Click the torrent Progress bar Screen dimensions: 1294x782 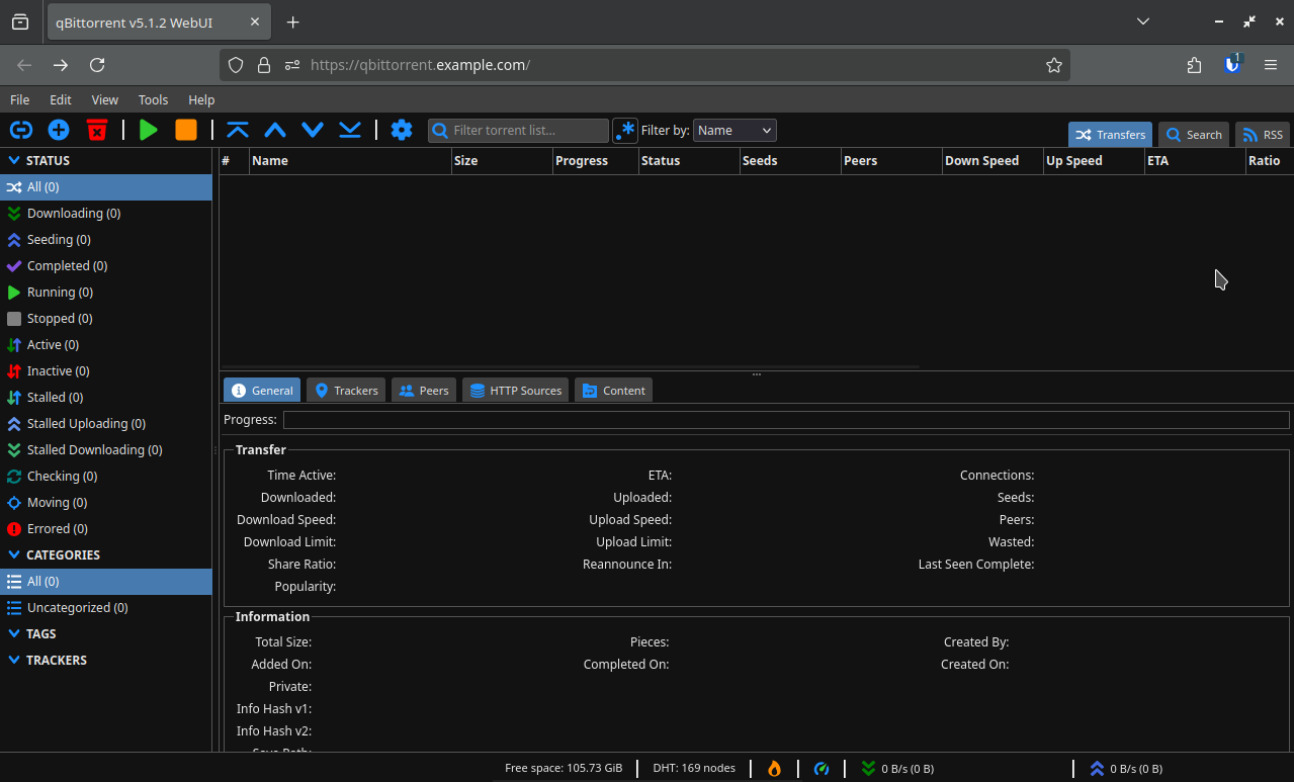coord(785,420)
